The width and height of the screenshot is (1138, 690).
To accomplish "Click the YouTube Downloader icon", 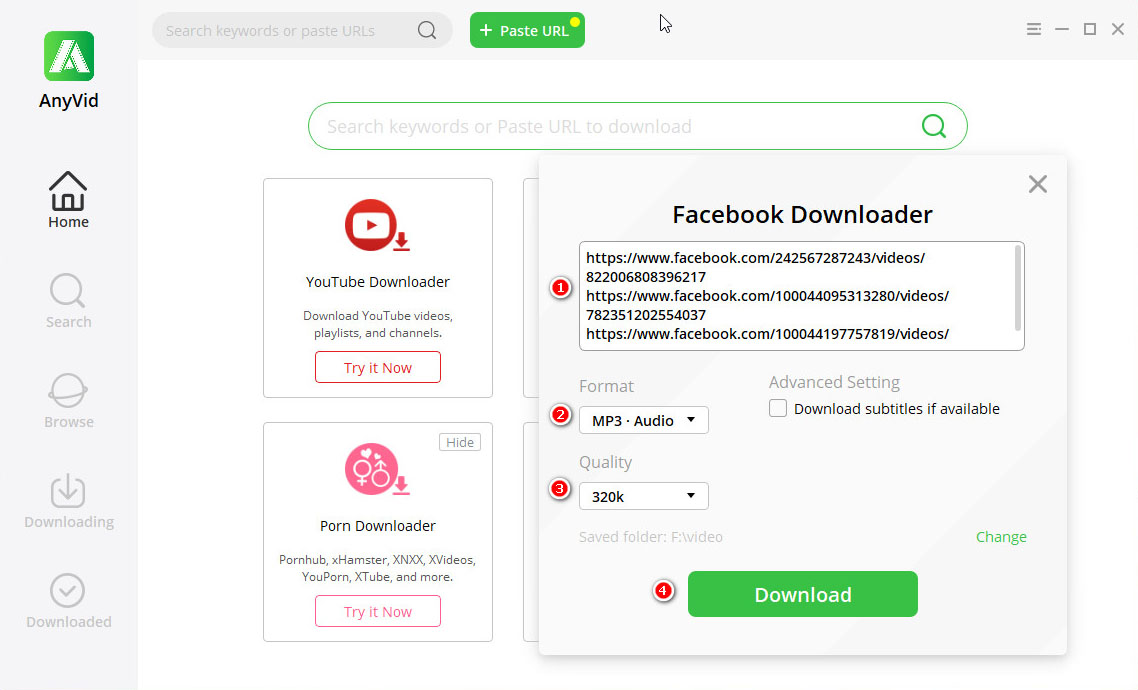I will [376, 226].
